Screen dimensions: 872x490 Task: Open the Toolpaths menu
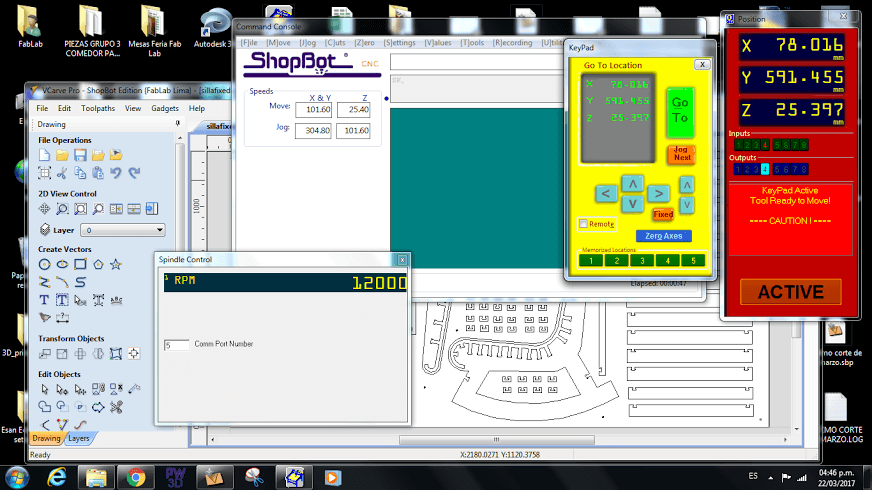click(x=98, y=108)
